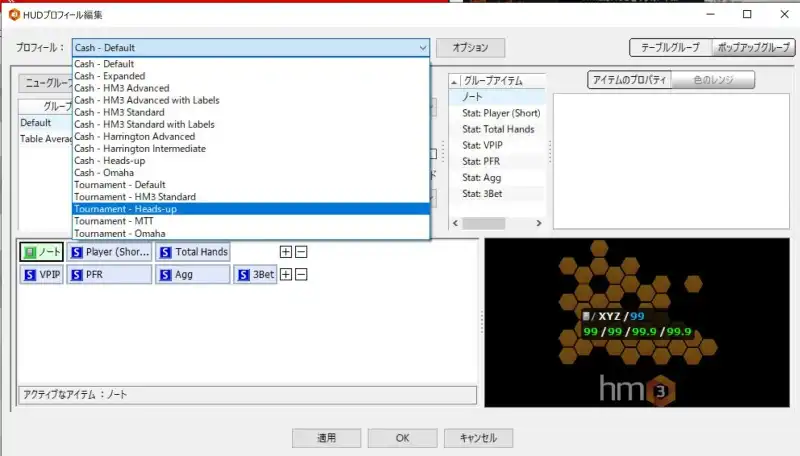Open the アイテムのプロパティ tab
This screenshot has height=456, width=800.
click(x=628, y=81)
